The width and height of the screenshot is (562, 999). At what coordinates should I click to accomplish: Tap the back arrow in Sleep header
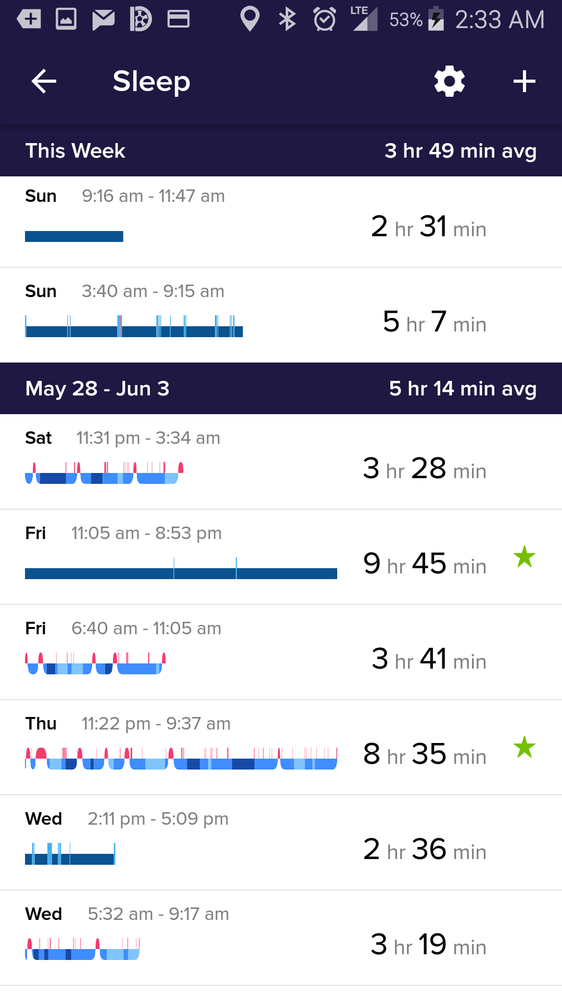pyautogui.click(x=44, y=82)
